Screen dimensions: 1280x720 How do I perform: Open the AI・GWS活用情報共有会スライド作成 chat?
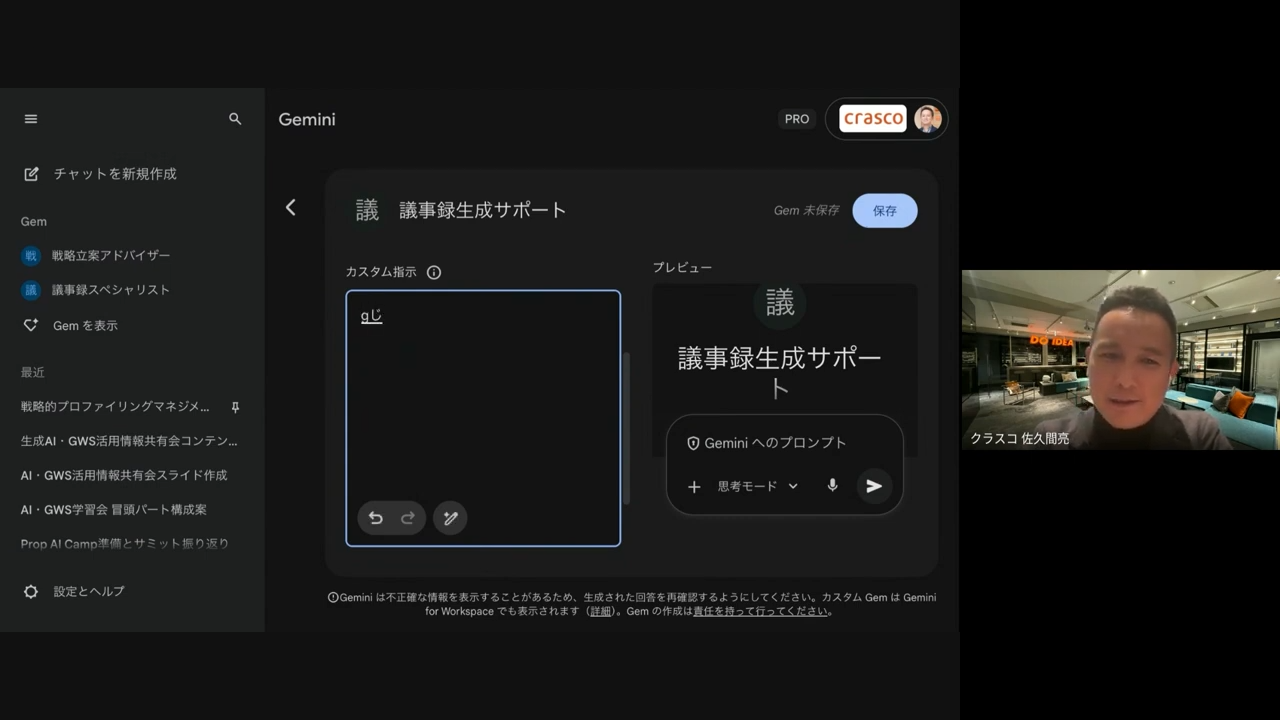tap(124, 476)
